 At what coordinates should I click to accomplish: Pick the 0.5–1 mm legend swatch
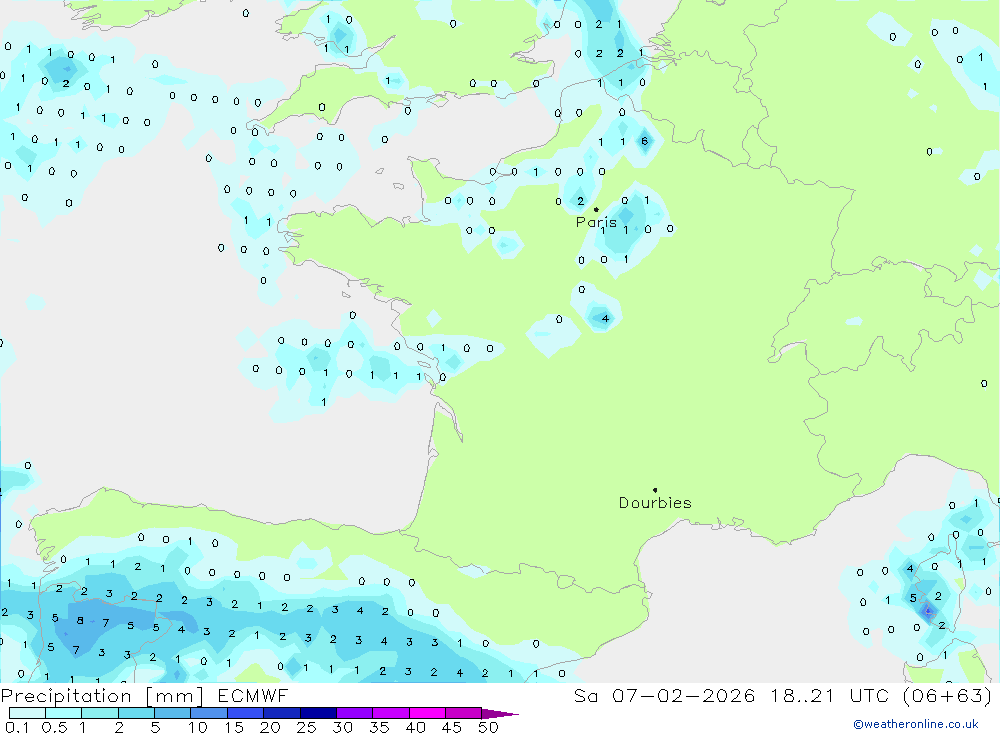64,713
